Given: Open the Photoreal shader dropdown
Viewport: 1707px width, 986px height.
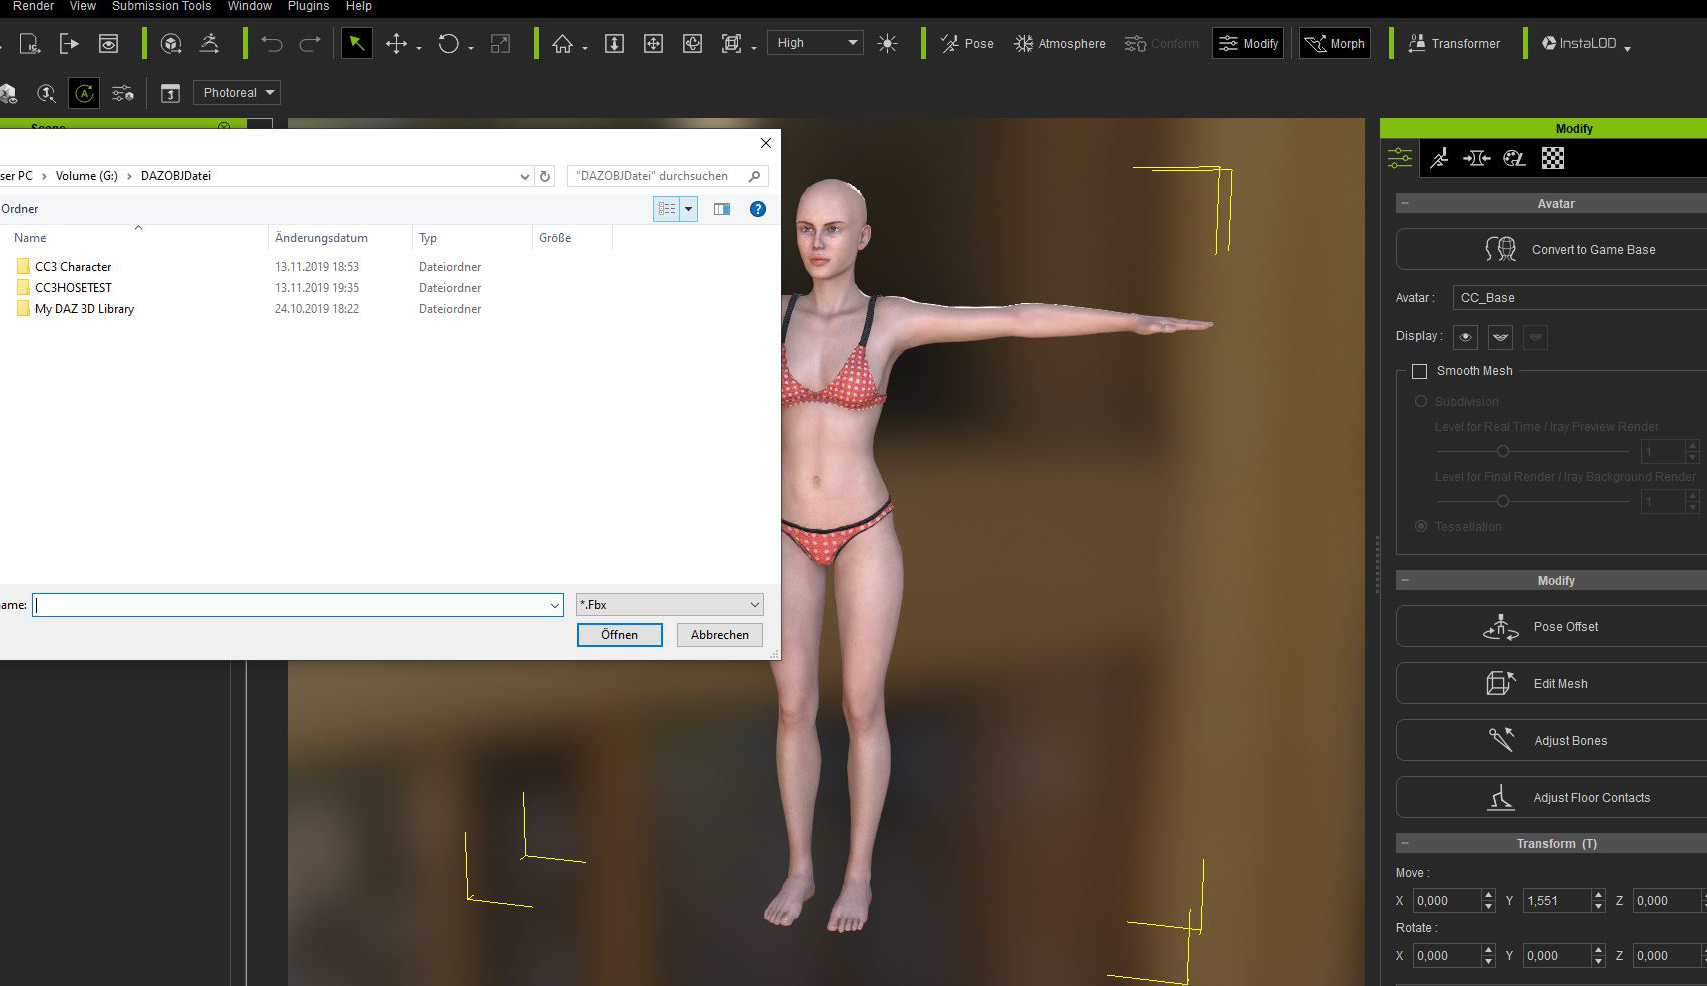Looking at the screenshot, I should (x=237, y=93).
